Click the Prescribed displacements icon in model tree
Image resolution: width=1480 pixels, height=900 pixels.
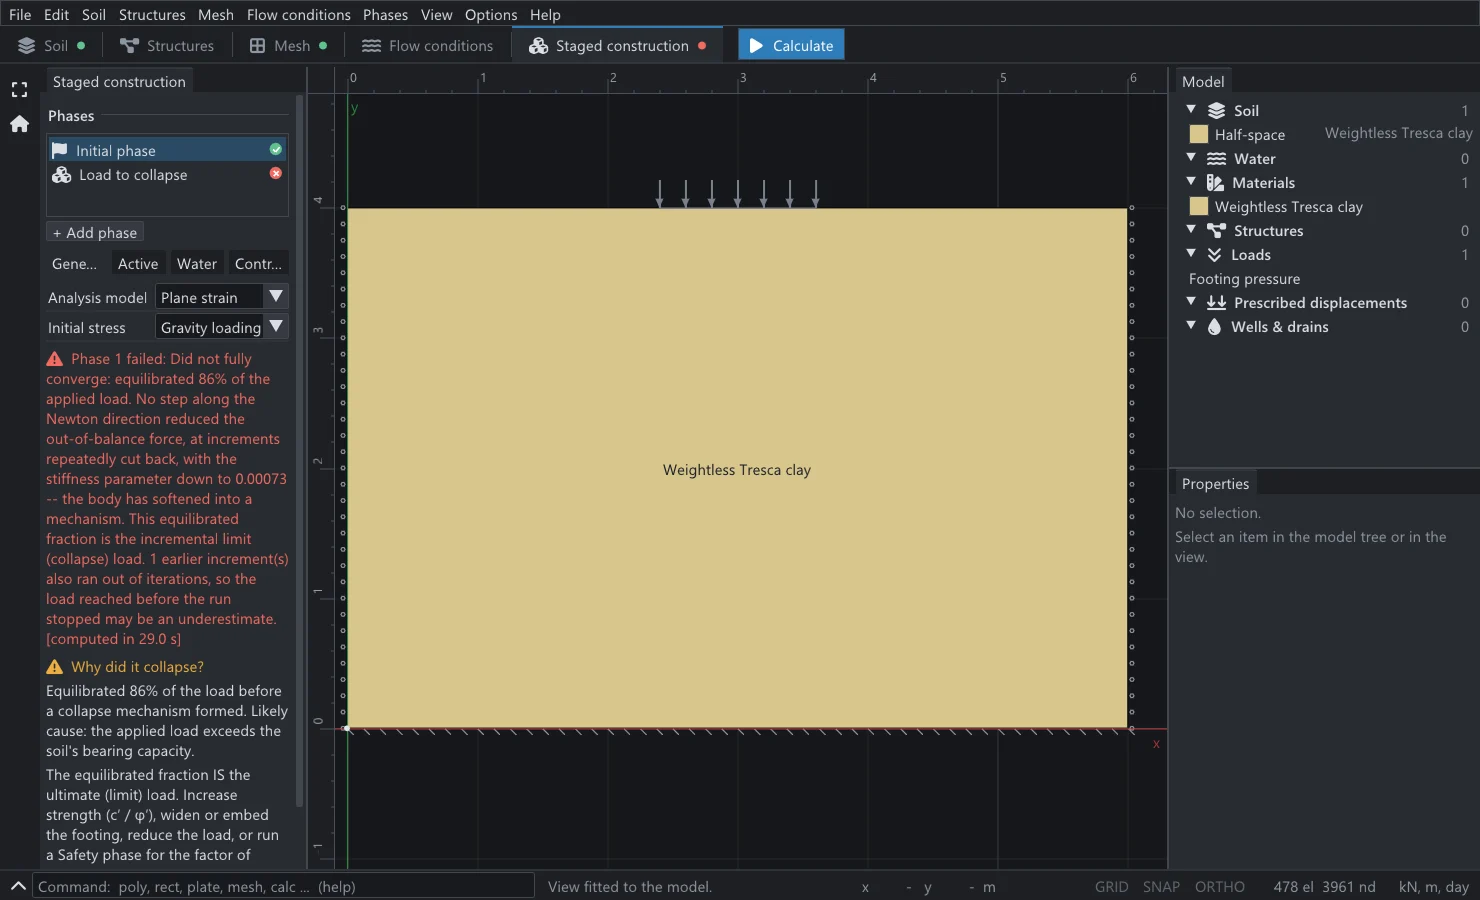[1216, 302]
